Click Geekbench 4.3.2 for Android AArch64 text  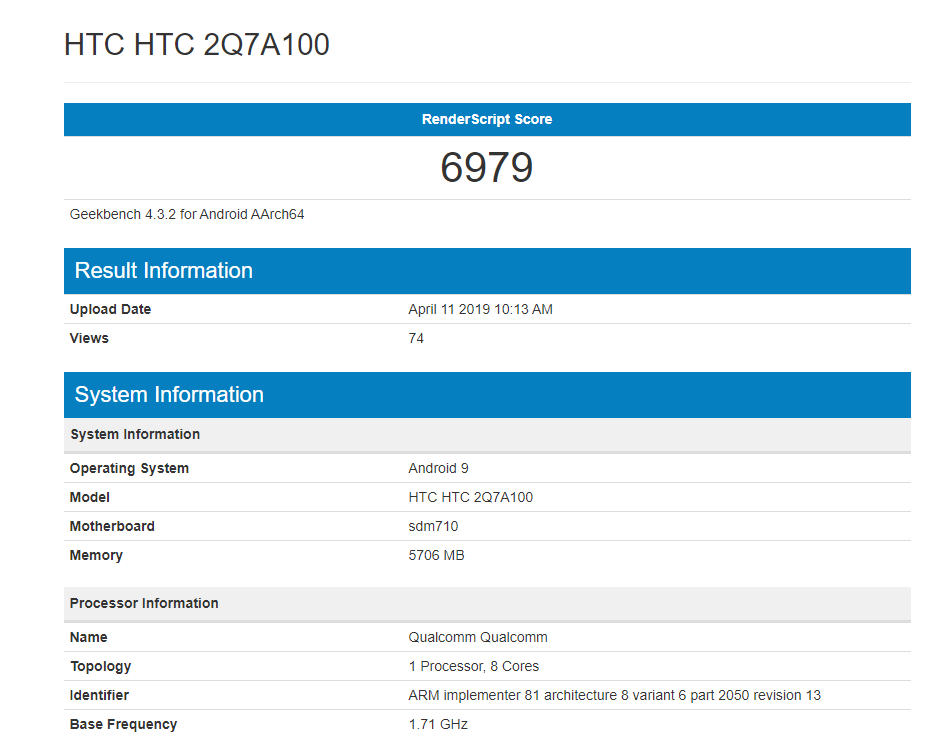(x=187, y=215)
